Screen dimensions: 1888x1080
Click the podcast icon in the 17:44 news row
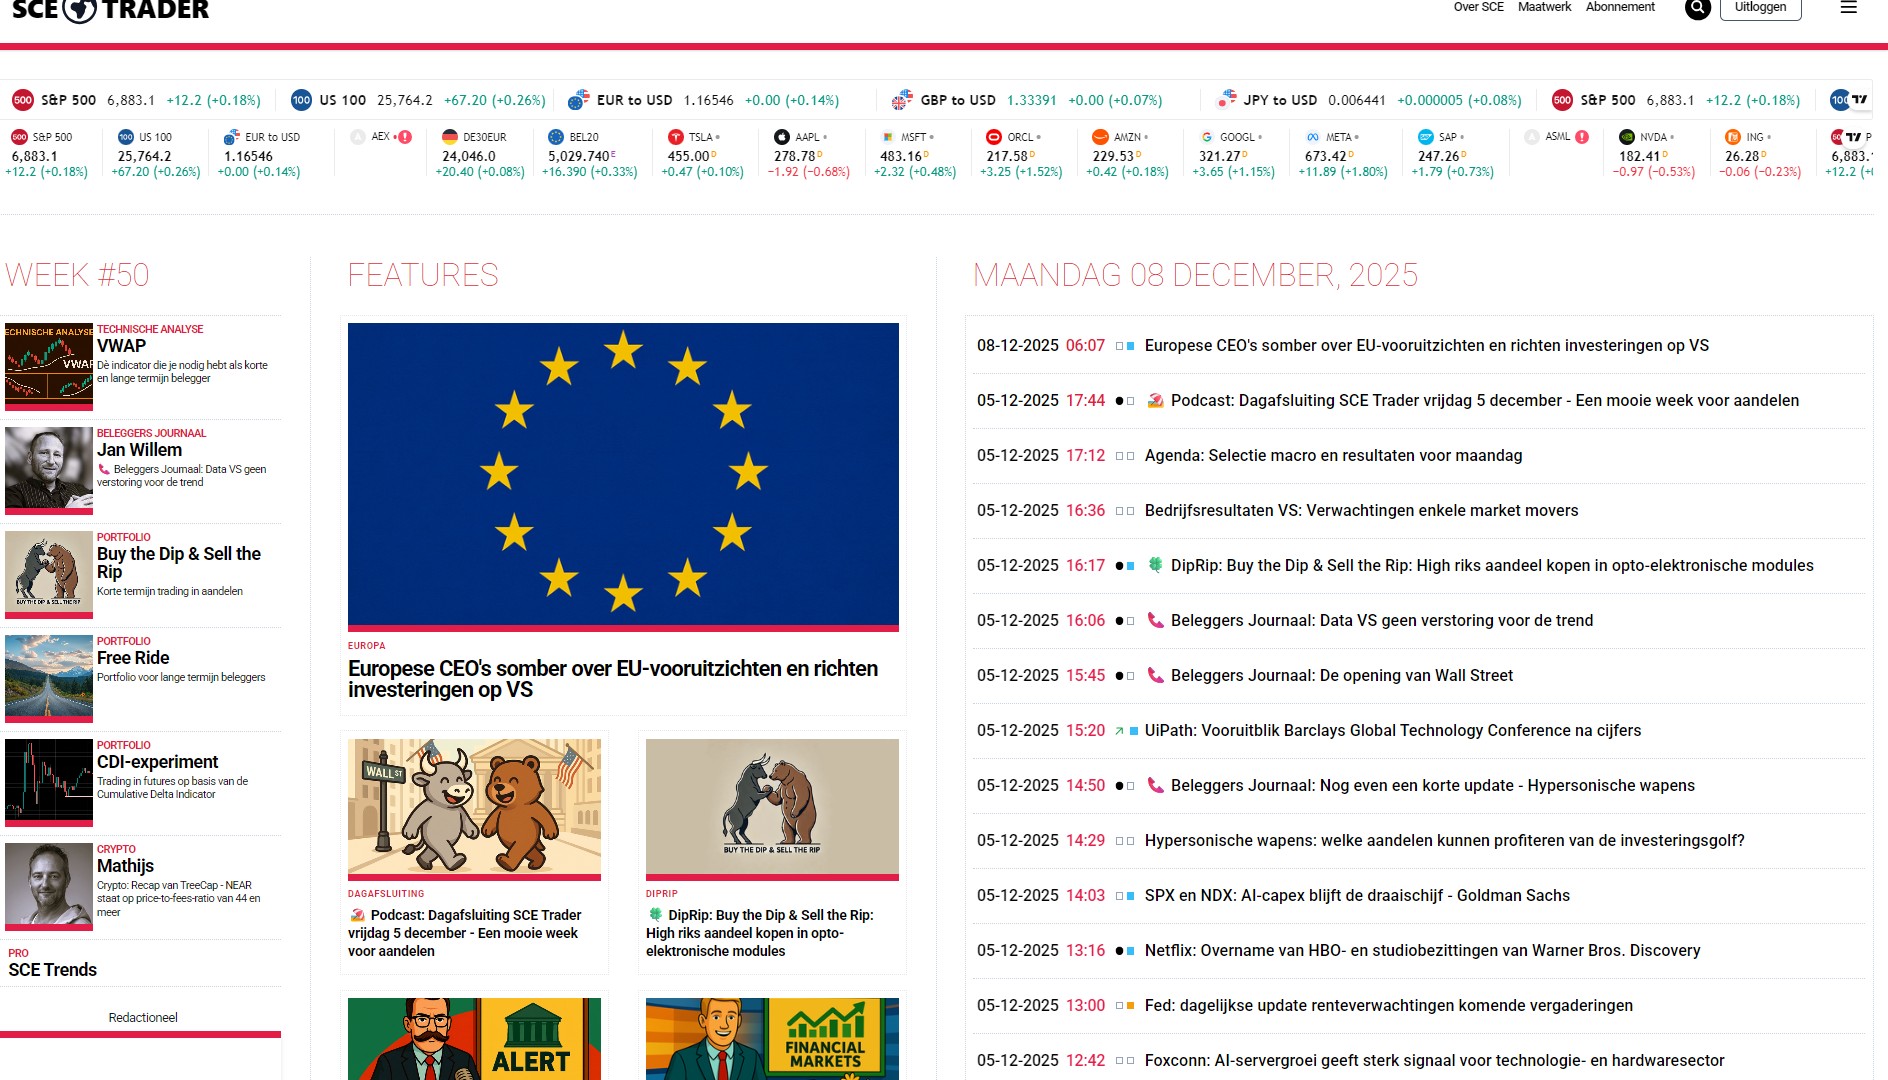click(1155, 401)
